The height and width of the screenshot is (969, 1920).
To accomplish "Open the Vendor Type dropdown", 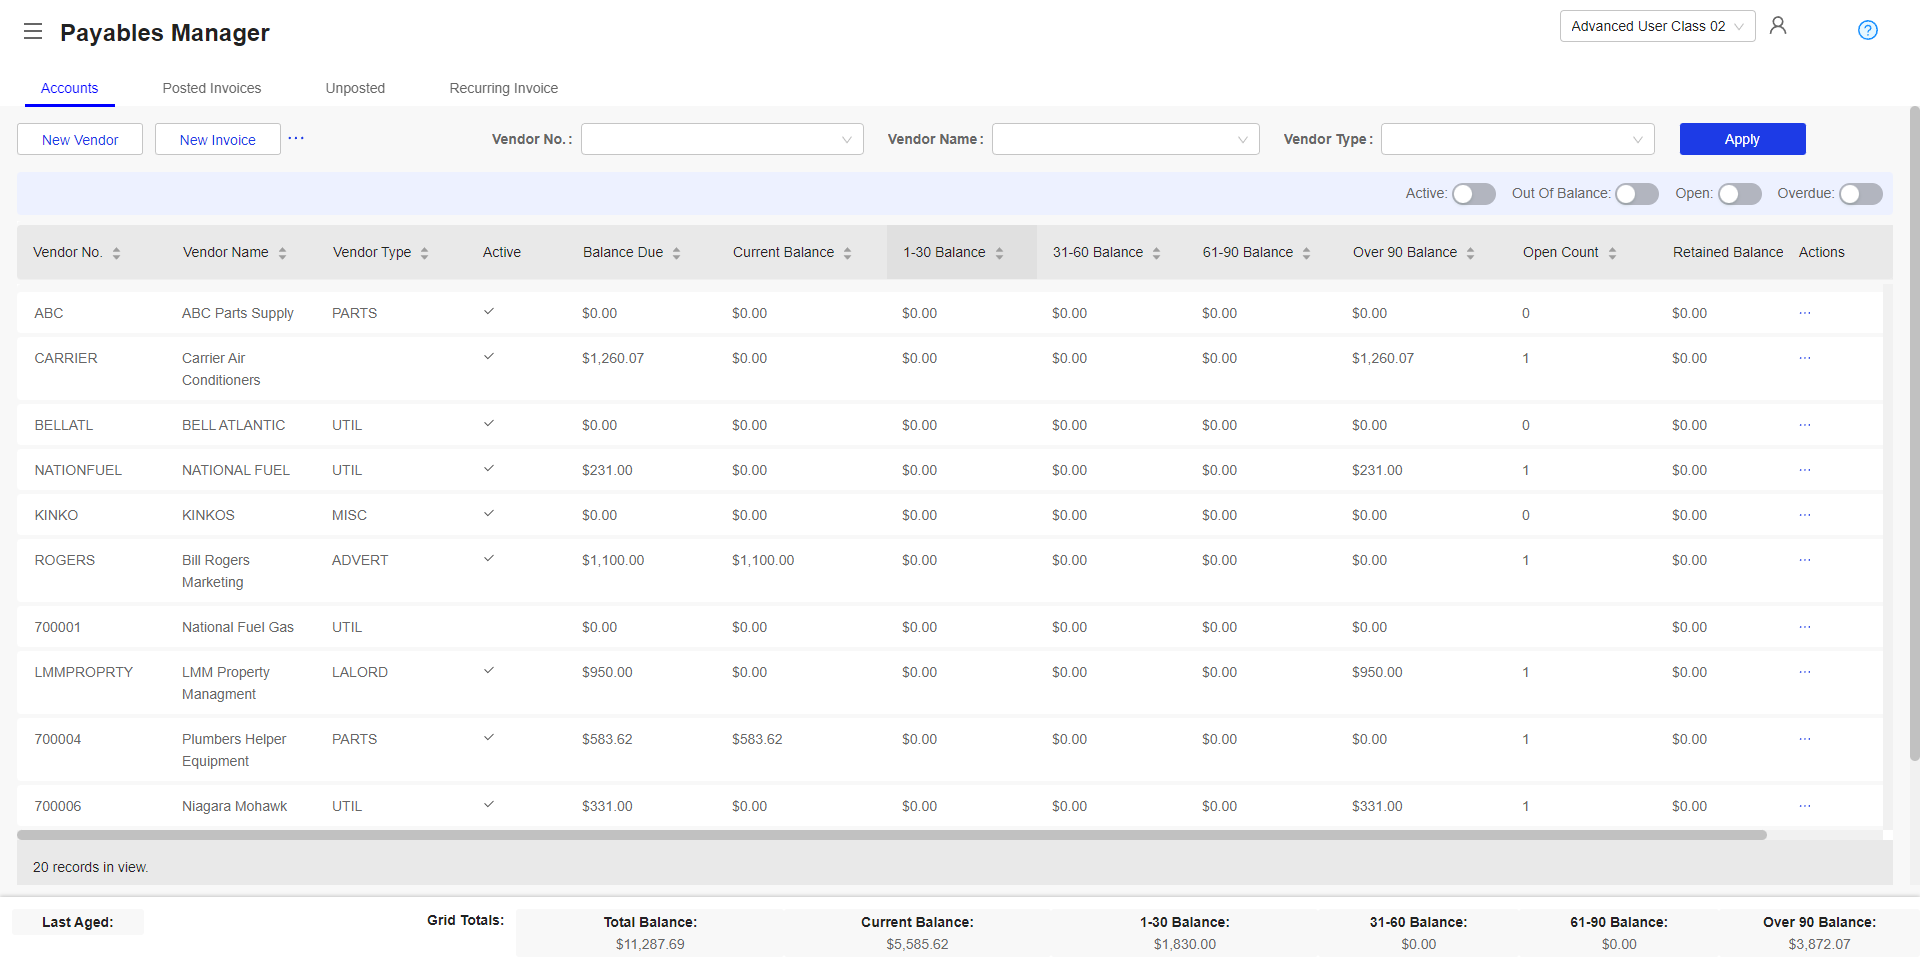I will pyautogui.click(x=1517, y=139).
